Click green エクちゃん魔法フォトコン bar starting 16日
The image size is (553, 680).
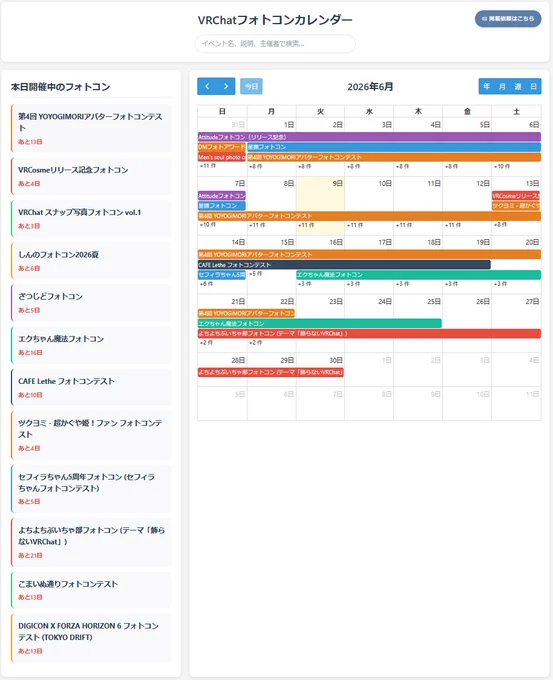(418, 275)
